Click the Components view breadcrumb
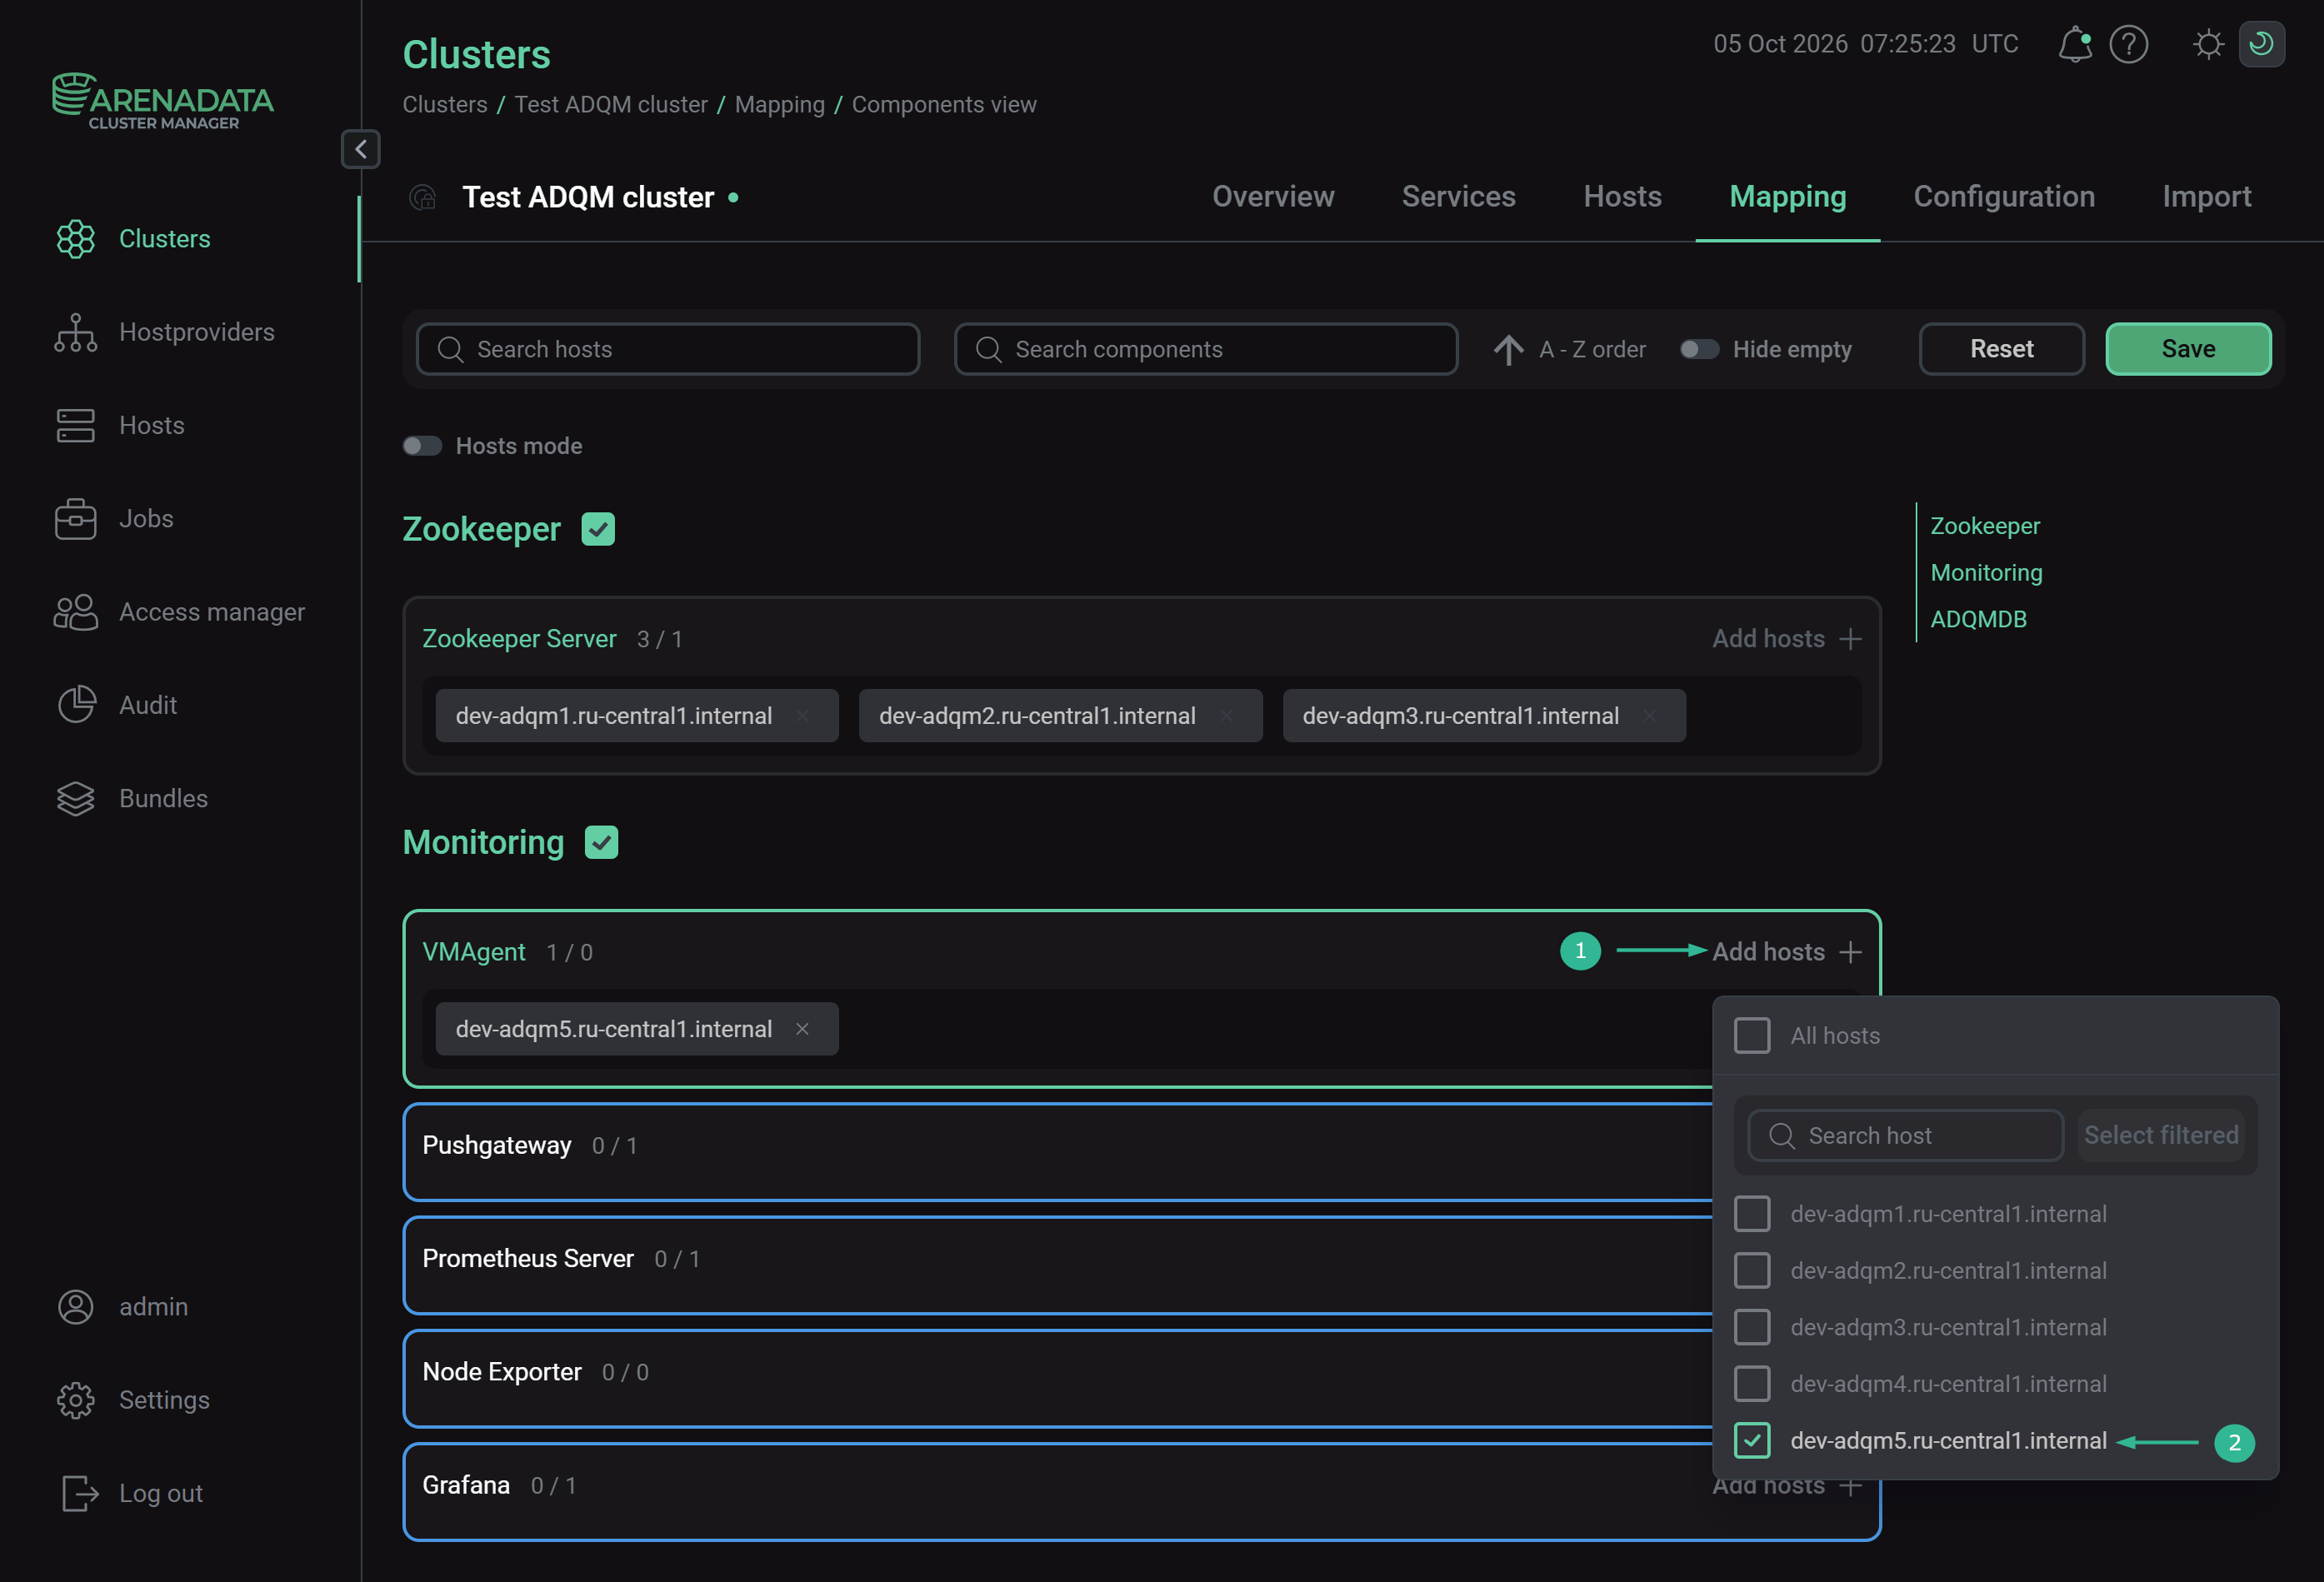Viewport: 2324px width, 1582px height. (x=944, y=105)
